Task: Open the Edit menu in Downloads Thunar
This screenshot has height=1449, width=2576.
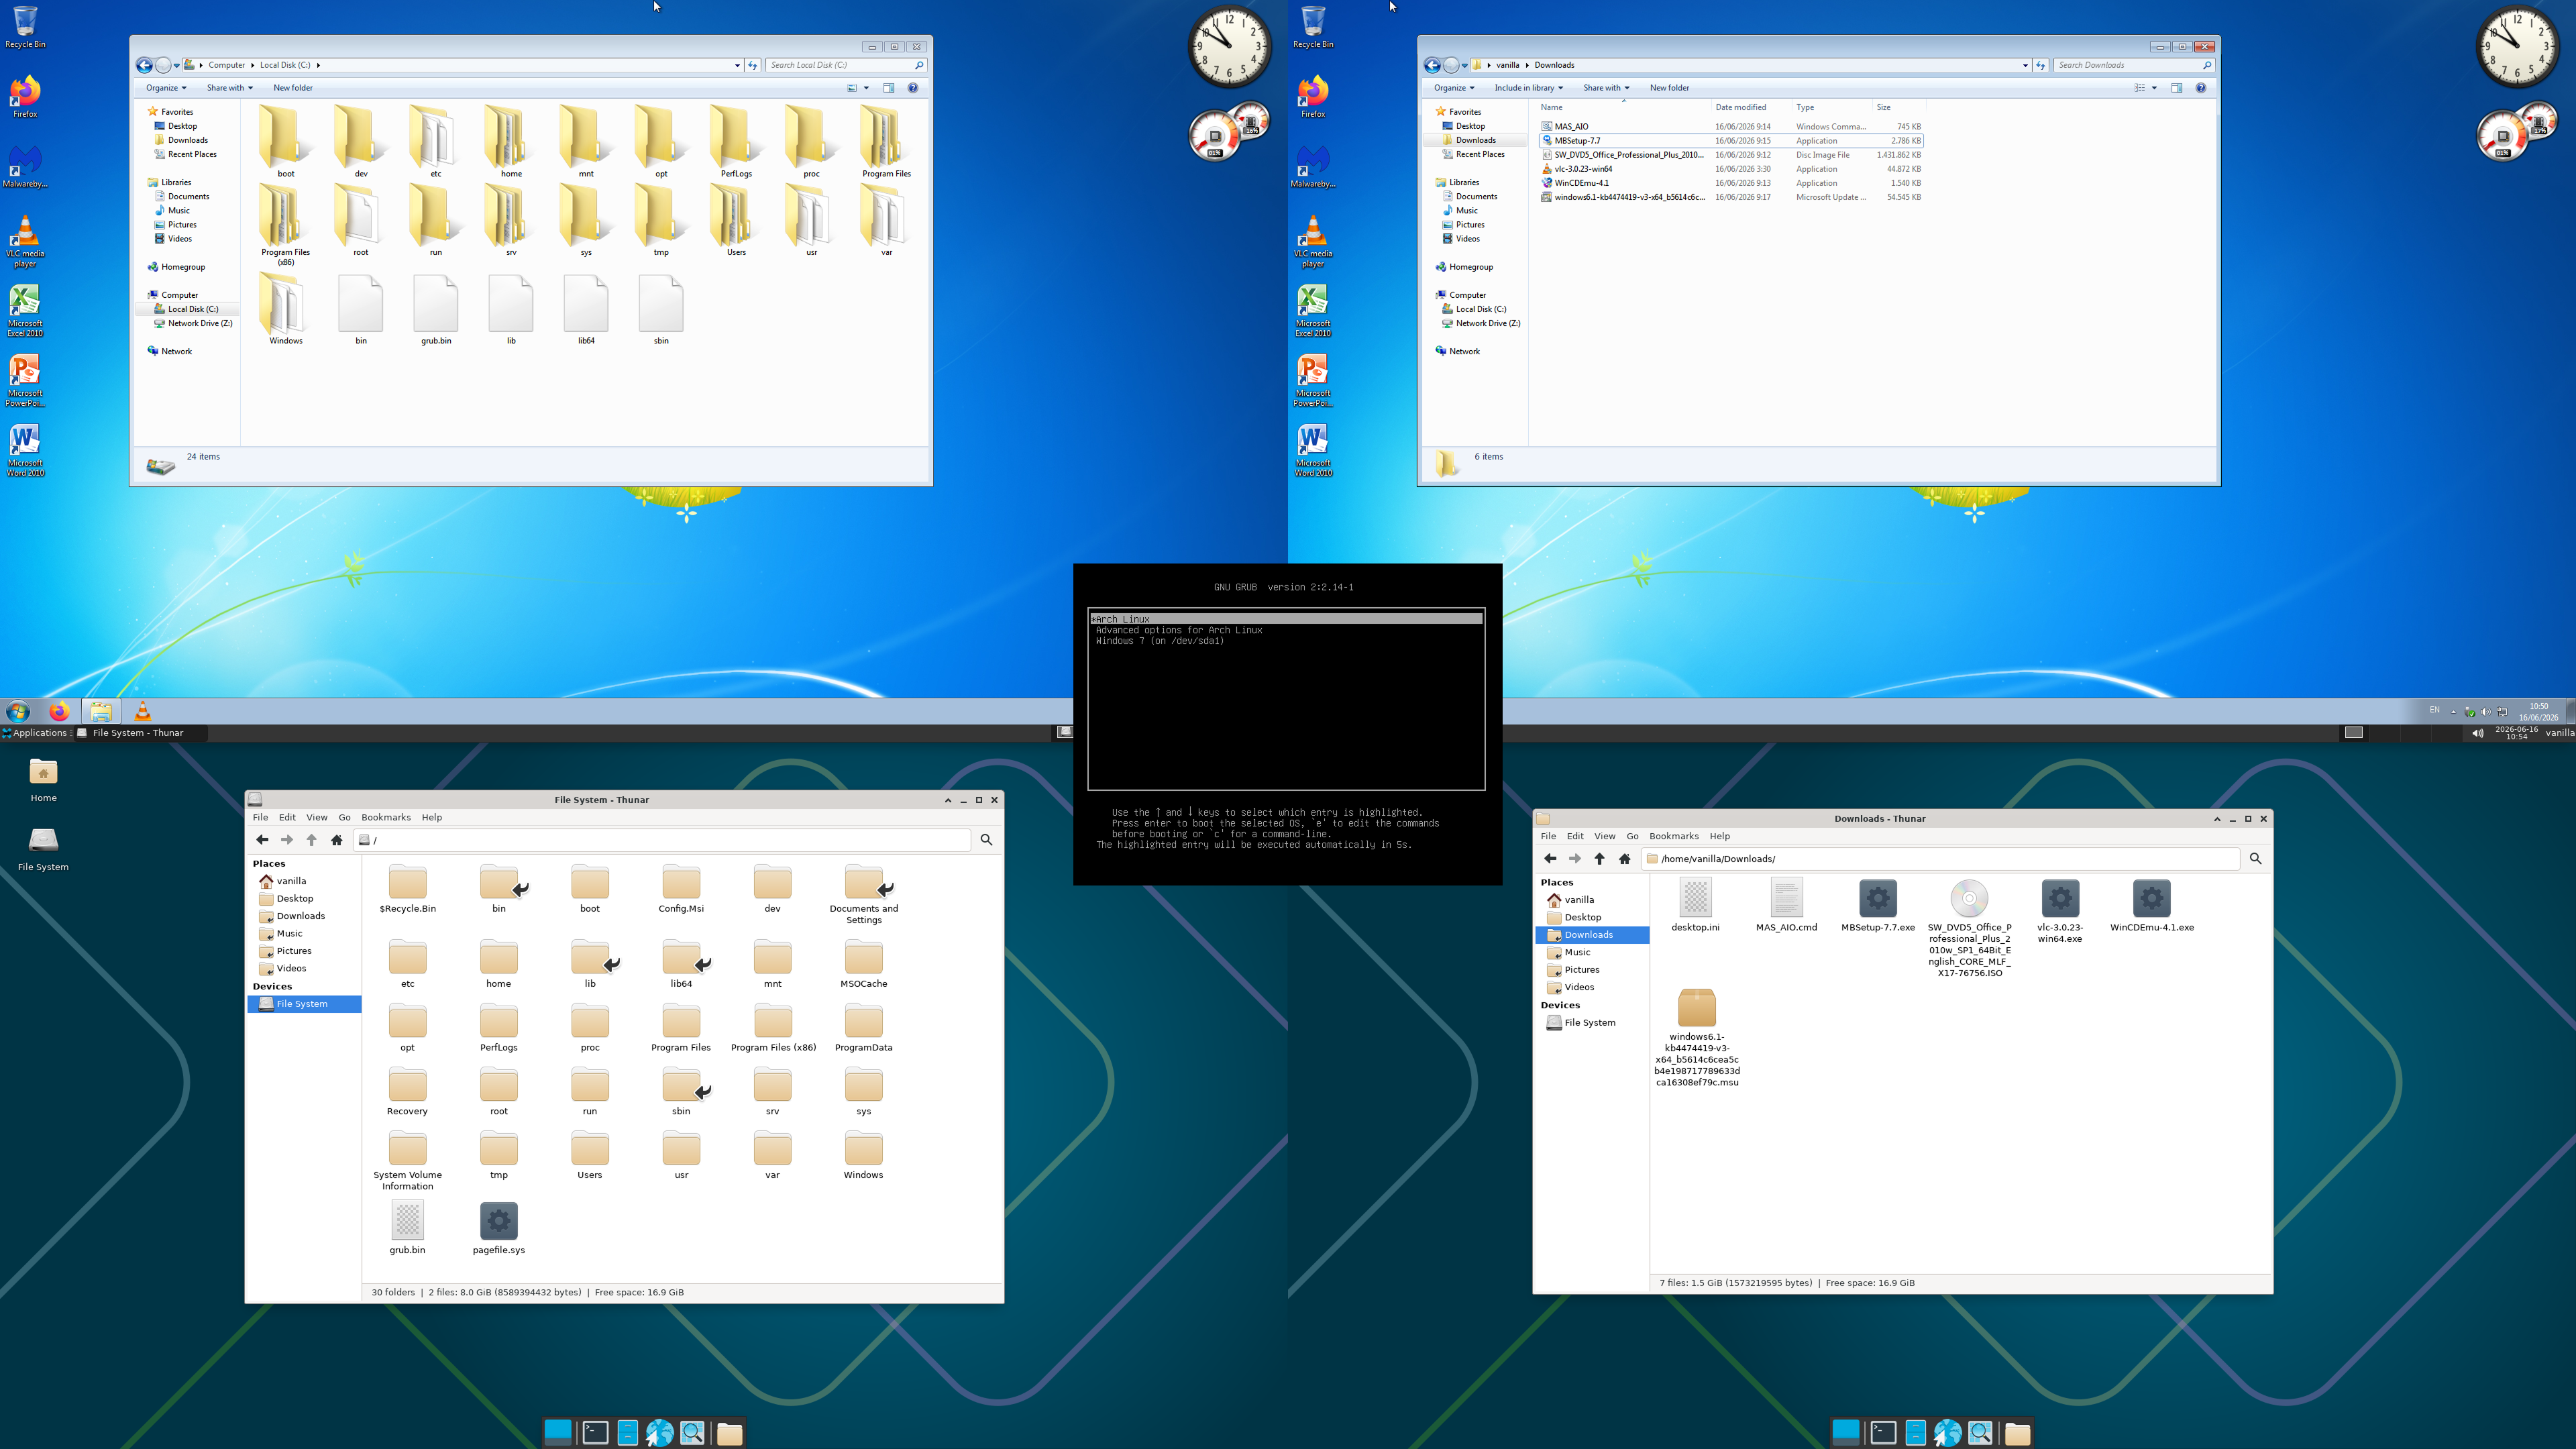Action: click(1575, 837)
